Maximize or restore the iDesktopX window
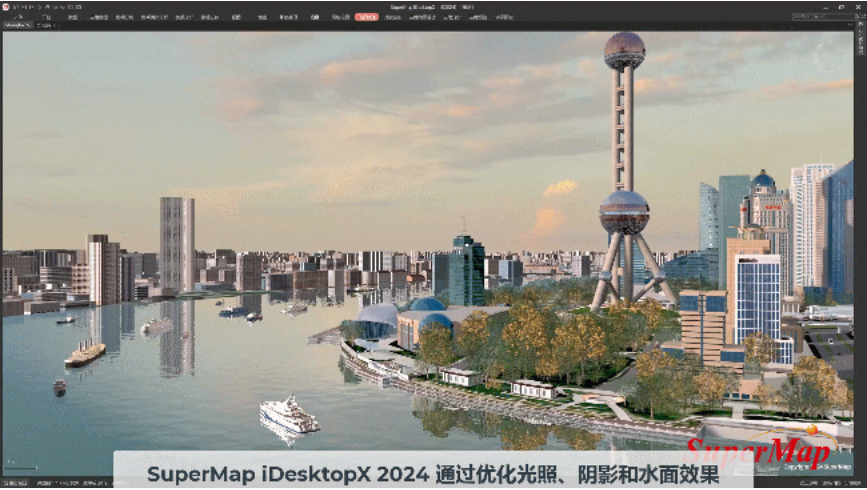Viewport: 867px width, 490px height. pyautogui.click(x=842, y=7)
